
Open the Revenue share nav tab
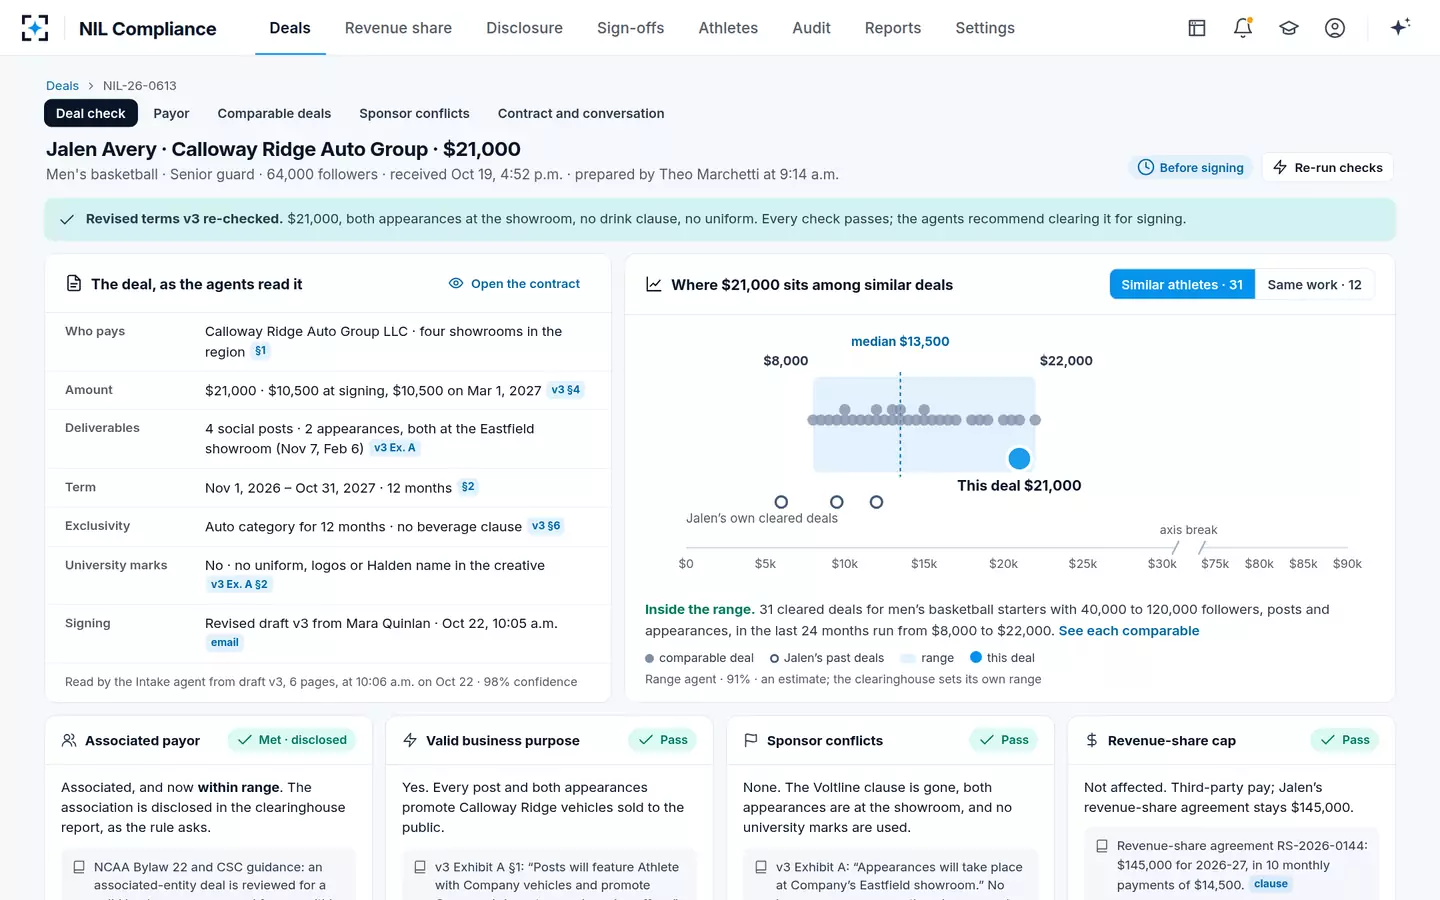point(398,28)
